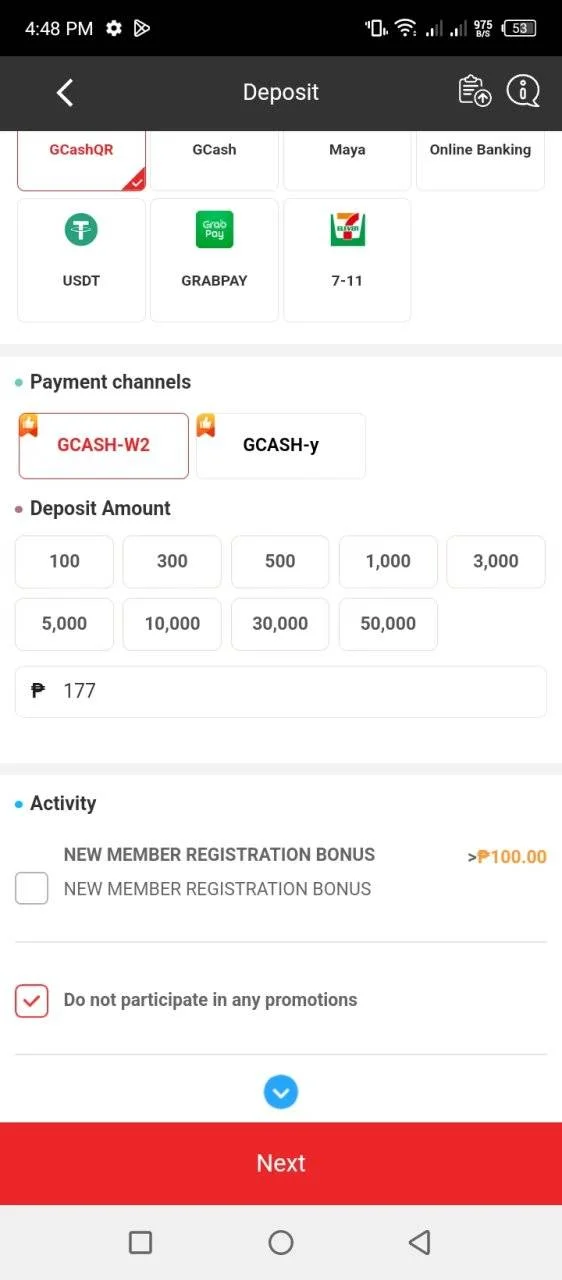Open deposit records clipboard icon
Image resolution: width=562 pixels, height=1280 pixels.
pos(475,91)
